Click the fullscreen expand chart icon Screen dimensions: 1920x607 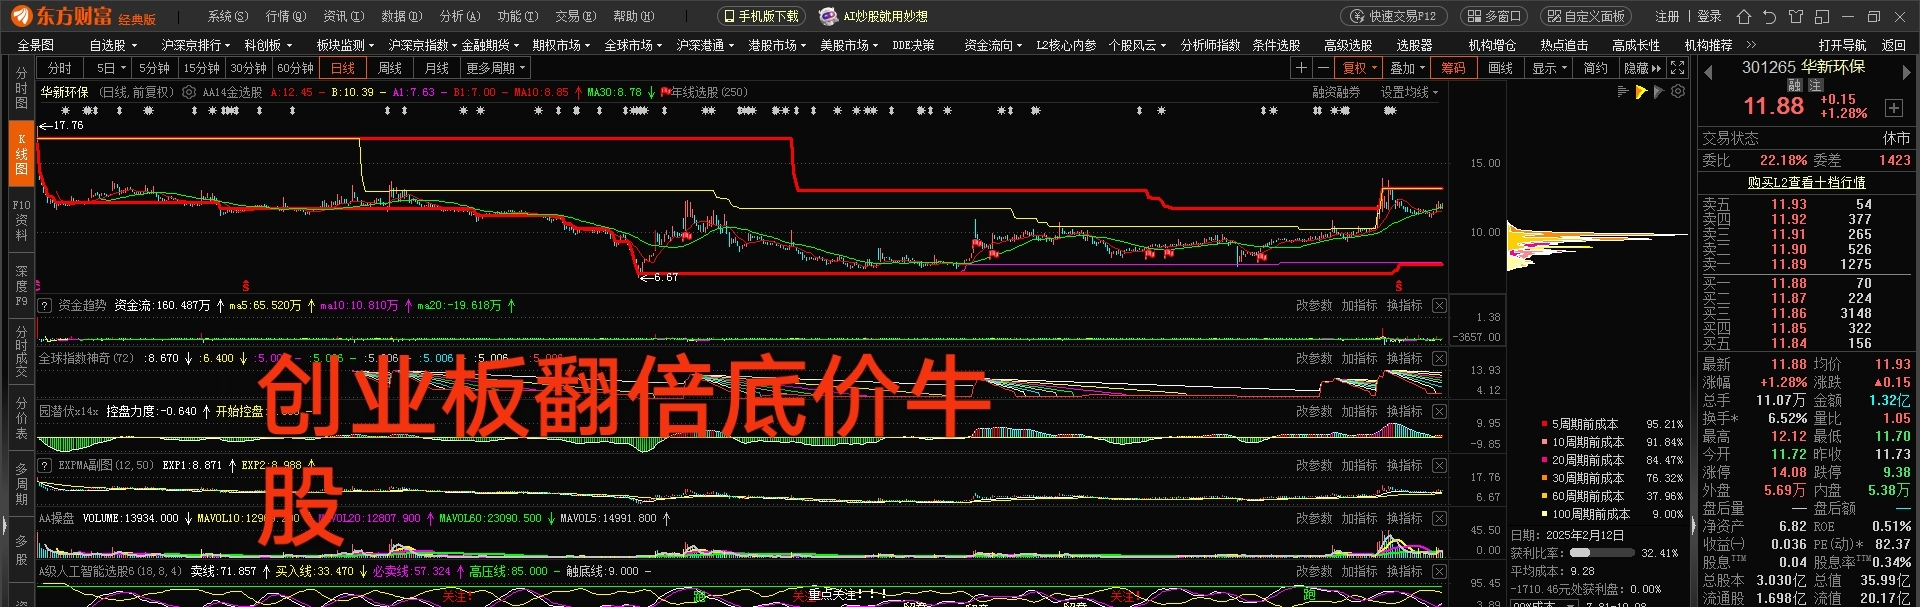pos(1678,68)
